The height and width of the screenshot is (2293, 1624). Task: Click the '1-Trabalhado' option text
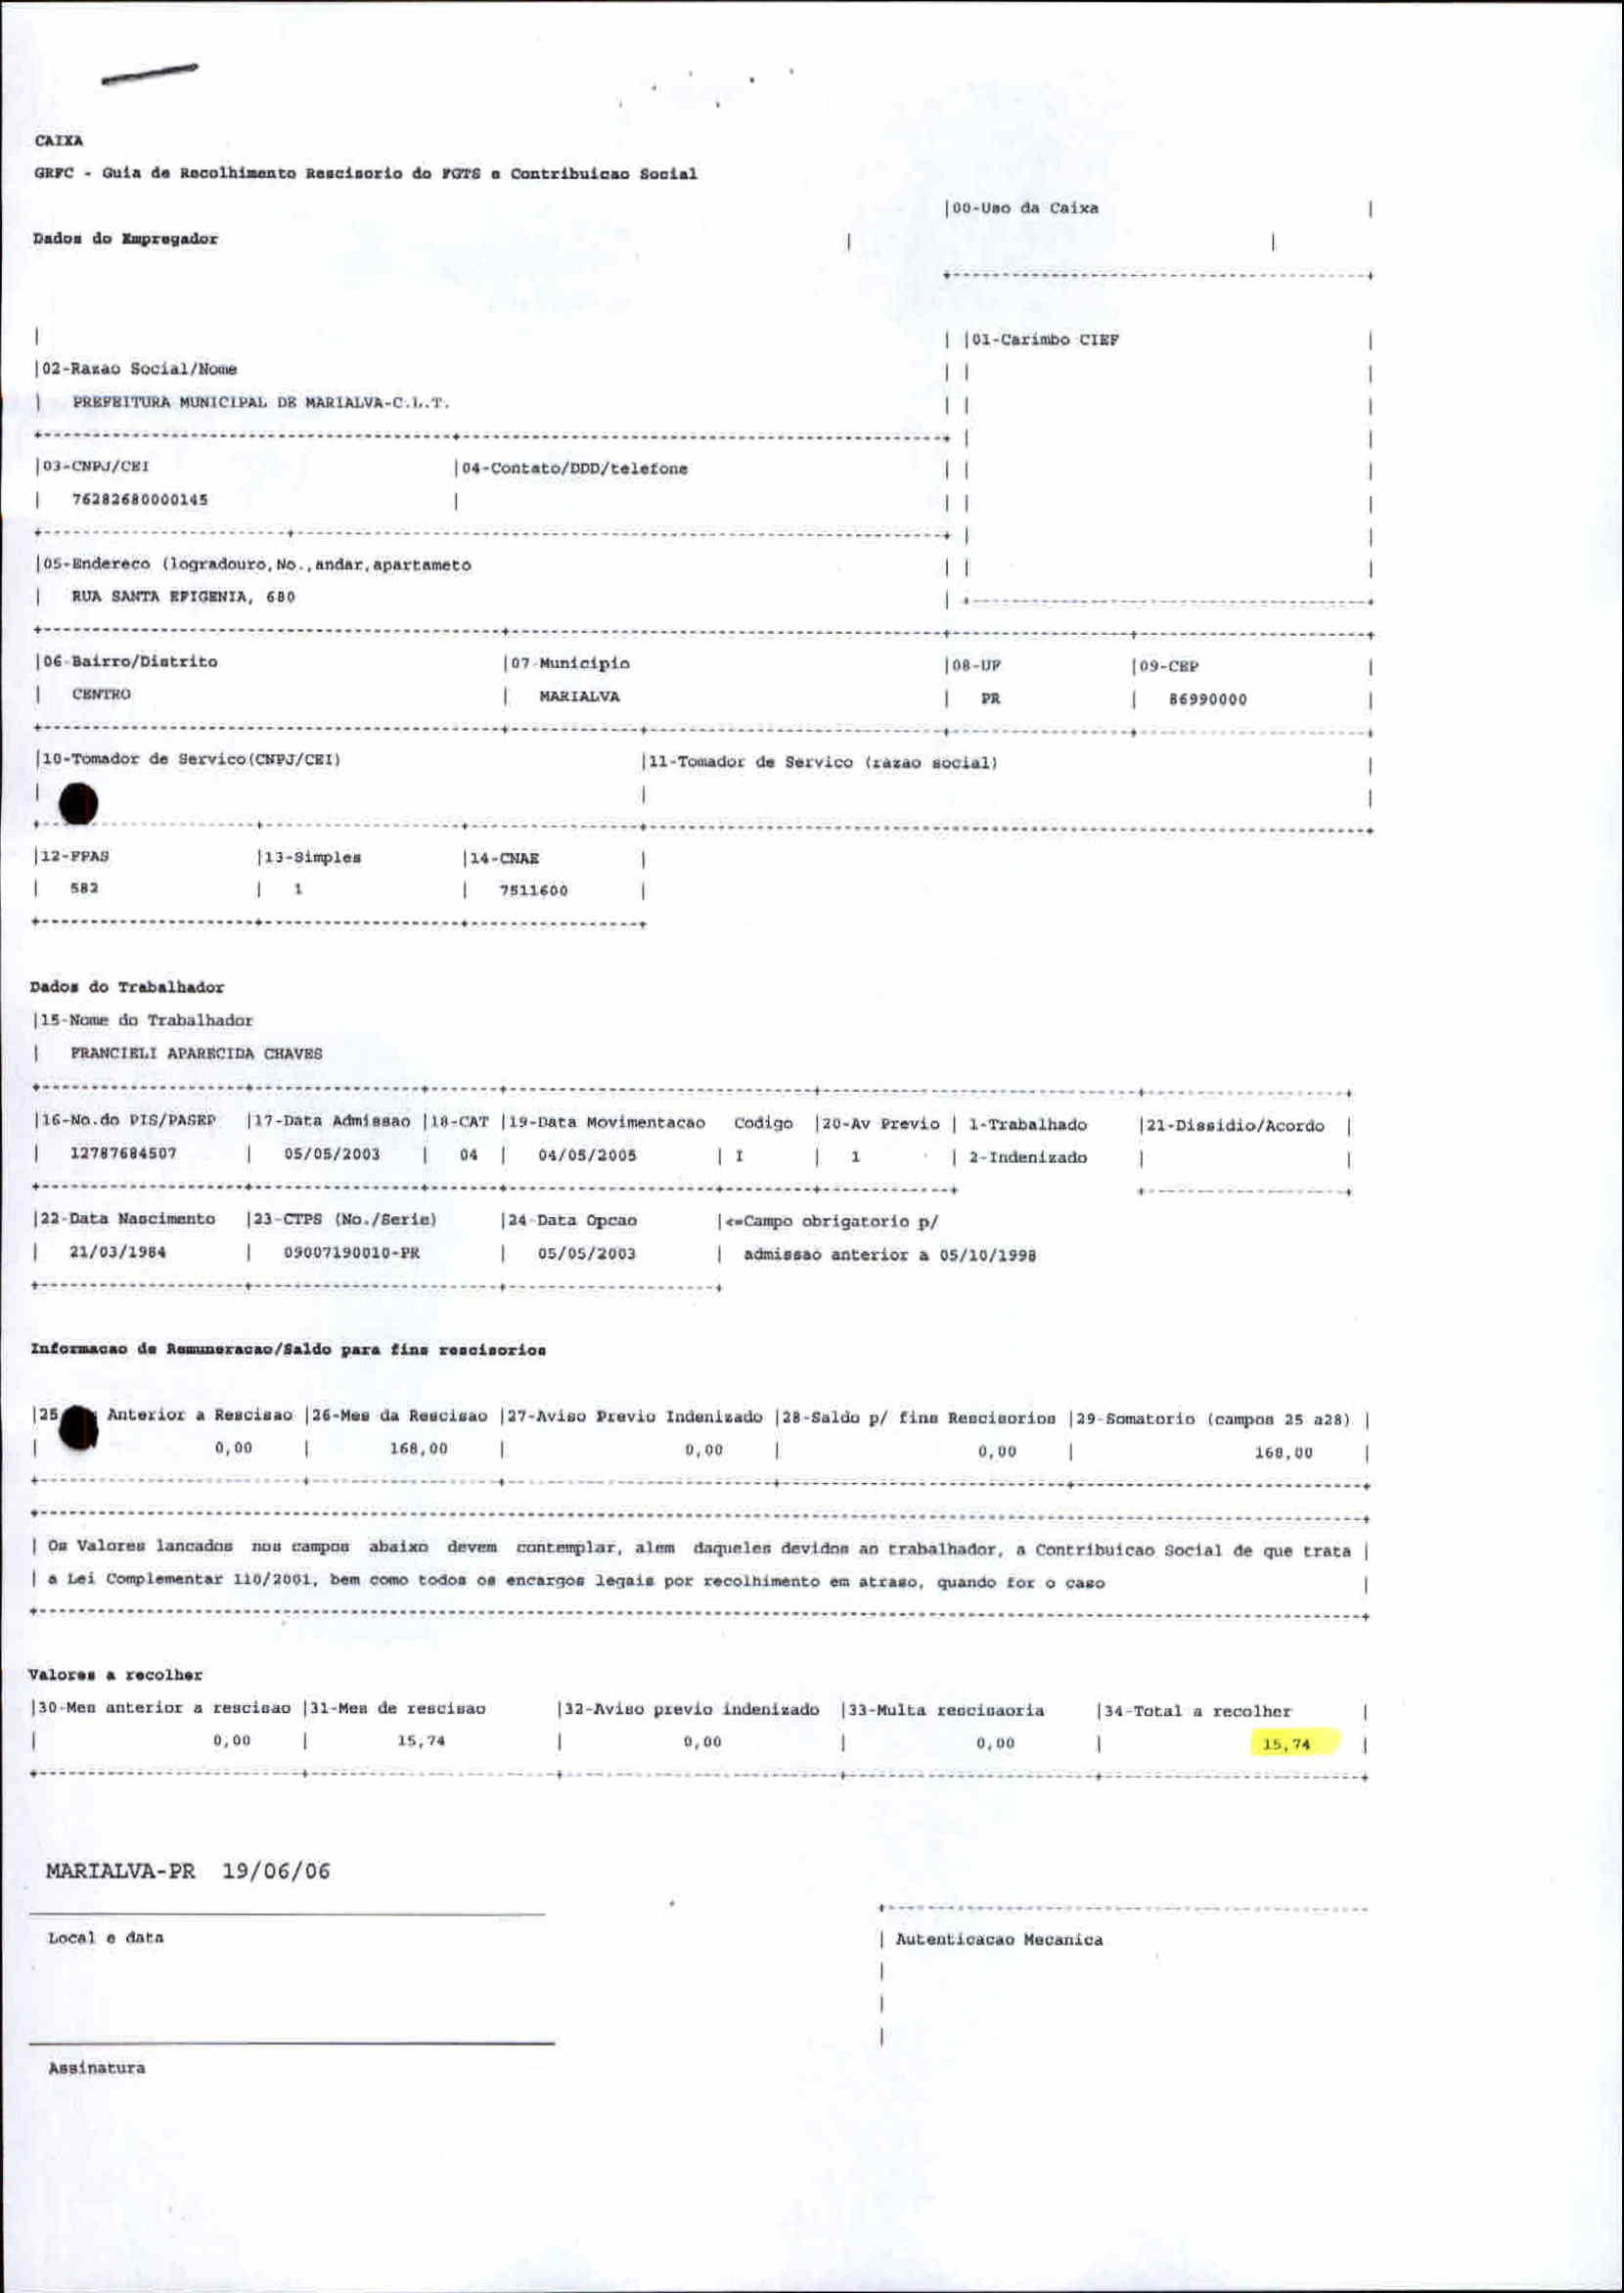point(1027,1125)
